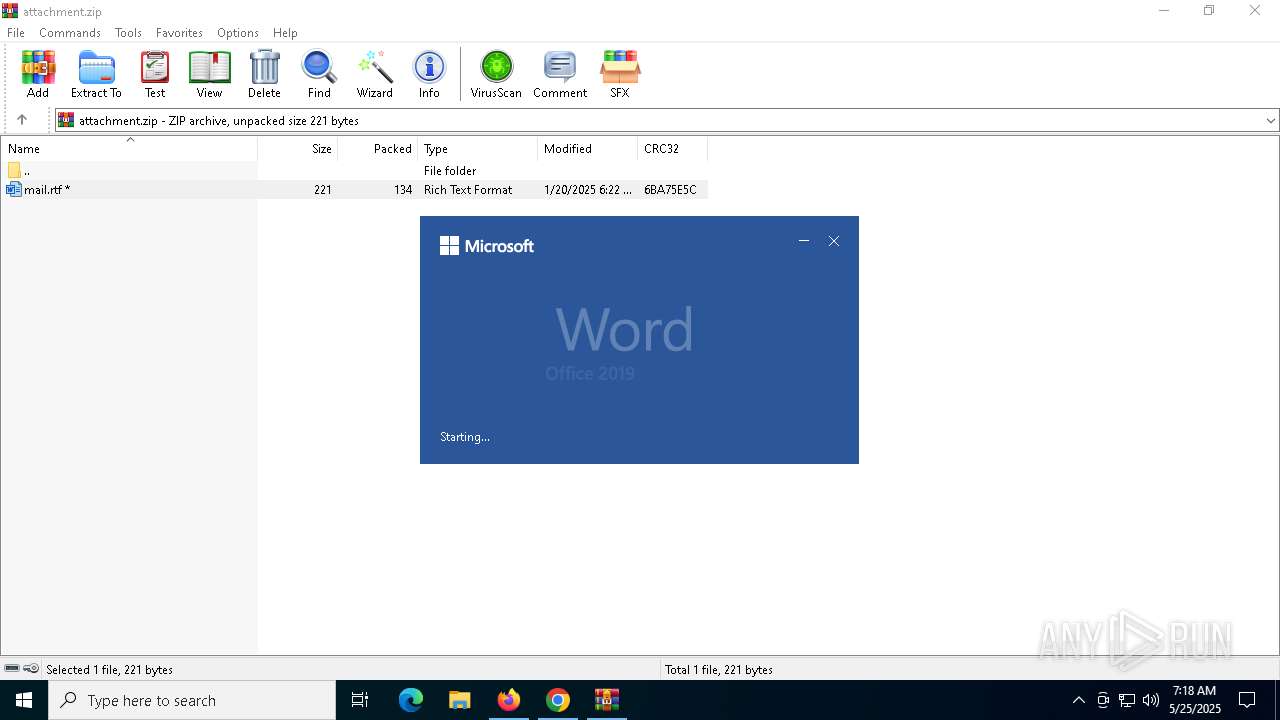This screenshot has height=720, width=1280.
Task: Minimize the Word splash screen
Action: tap(804, 241)
